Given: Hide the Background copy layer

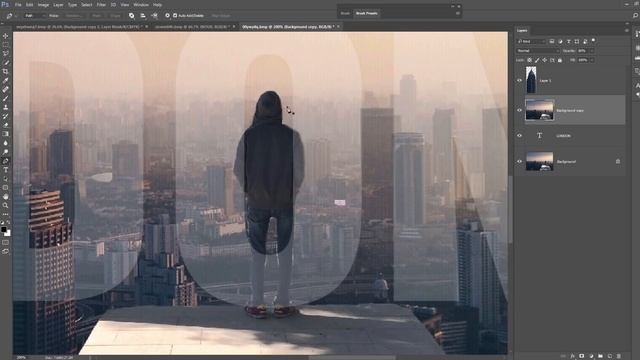Looking at the screenshot, I should (x=520, y=110).
